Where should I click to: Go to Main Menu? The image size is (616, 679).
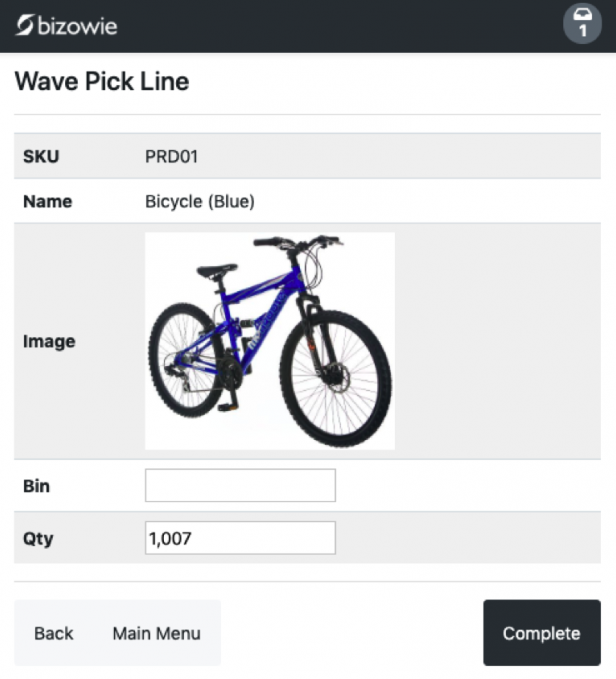point(156,633)
